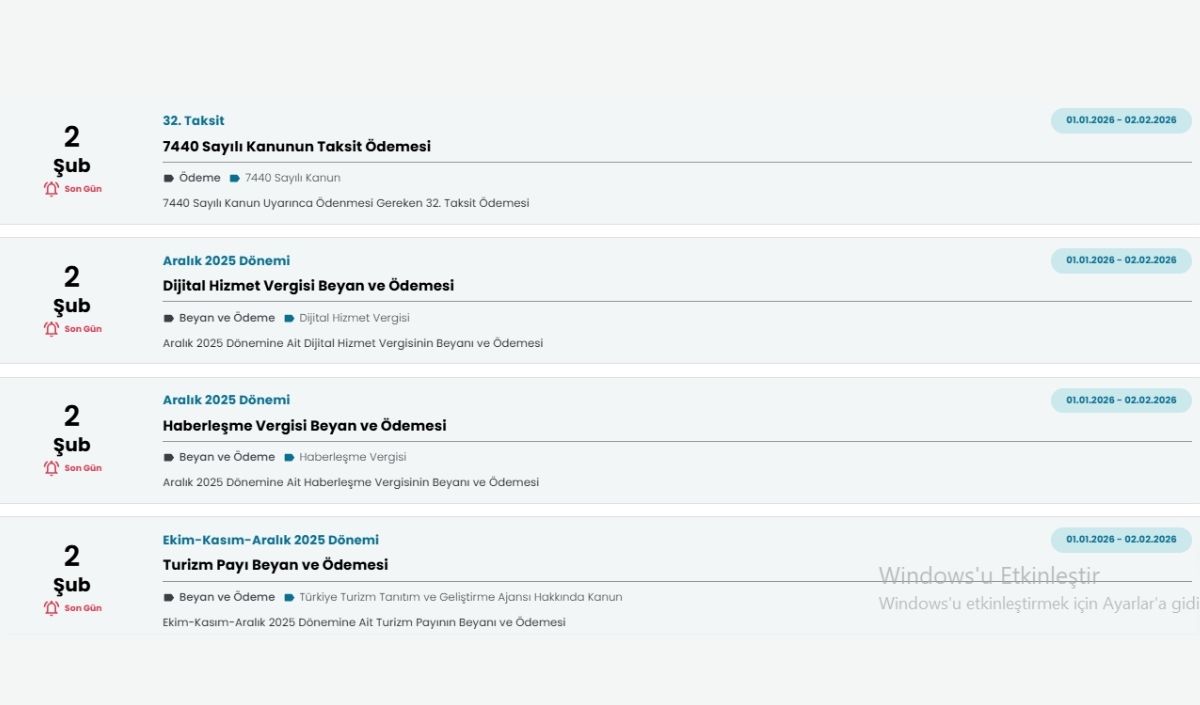Viewport: 1200px width, 705px height.
Task: Click the tag icon before 'Haberleşme Vergisi' label
Action: point(289,457)
